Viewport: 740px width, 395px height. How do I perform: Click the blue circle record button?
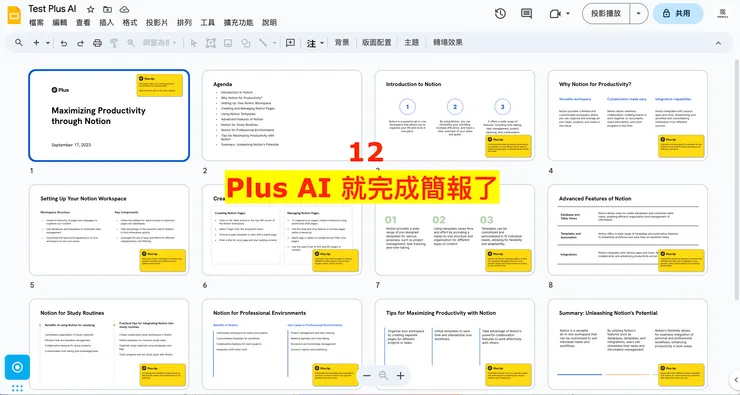(17, 367)
